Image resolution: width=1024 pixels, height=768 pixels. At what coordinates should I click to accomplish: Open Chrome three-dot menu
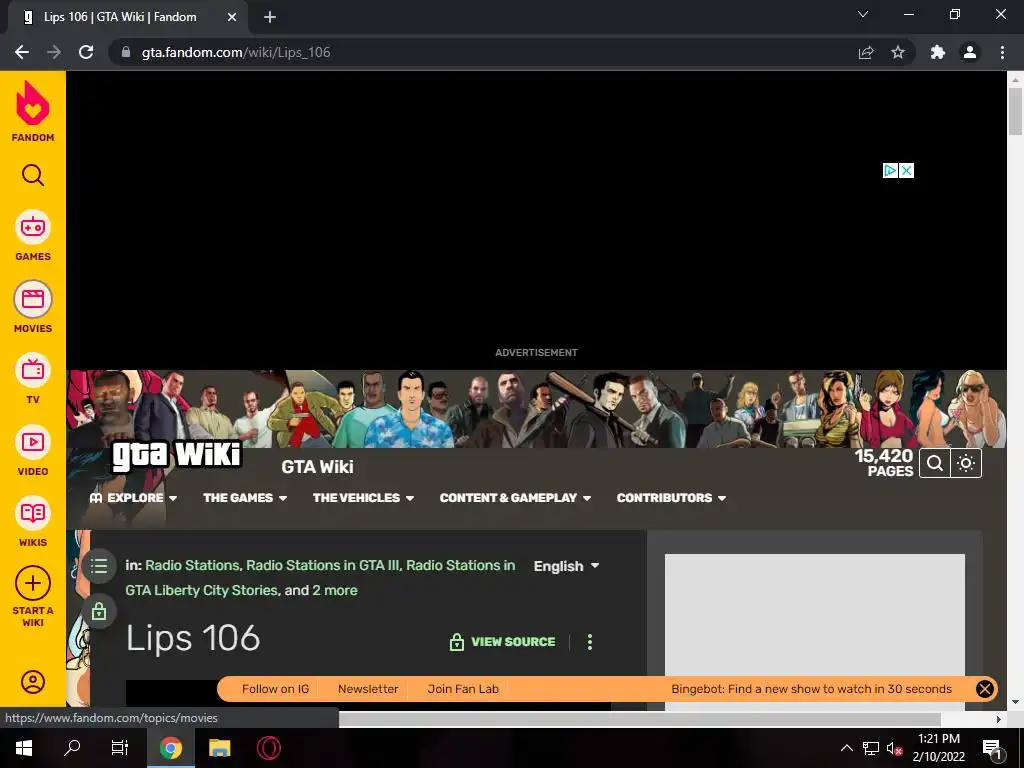[1002, 52]
